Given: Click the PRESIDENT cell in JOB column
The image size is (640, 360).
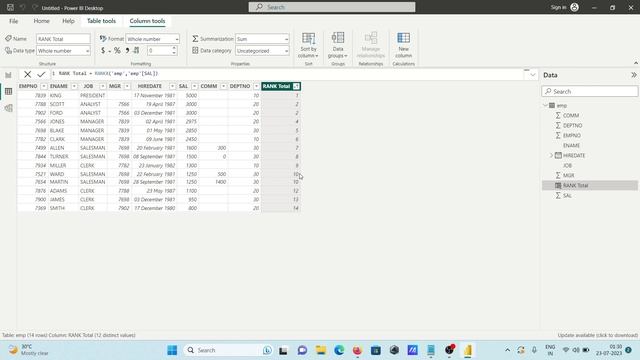Looking at the screenshot, I should [92, 96].
